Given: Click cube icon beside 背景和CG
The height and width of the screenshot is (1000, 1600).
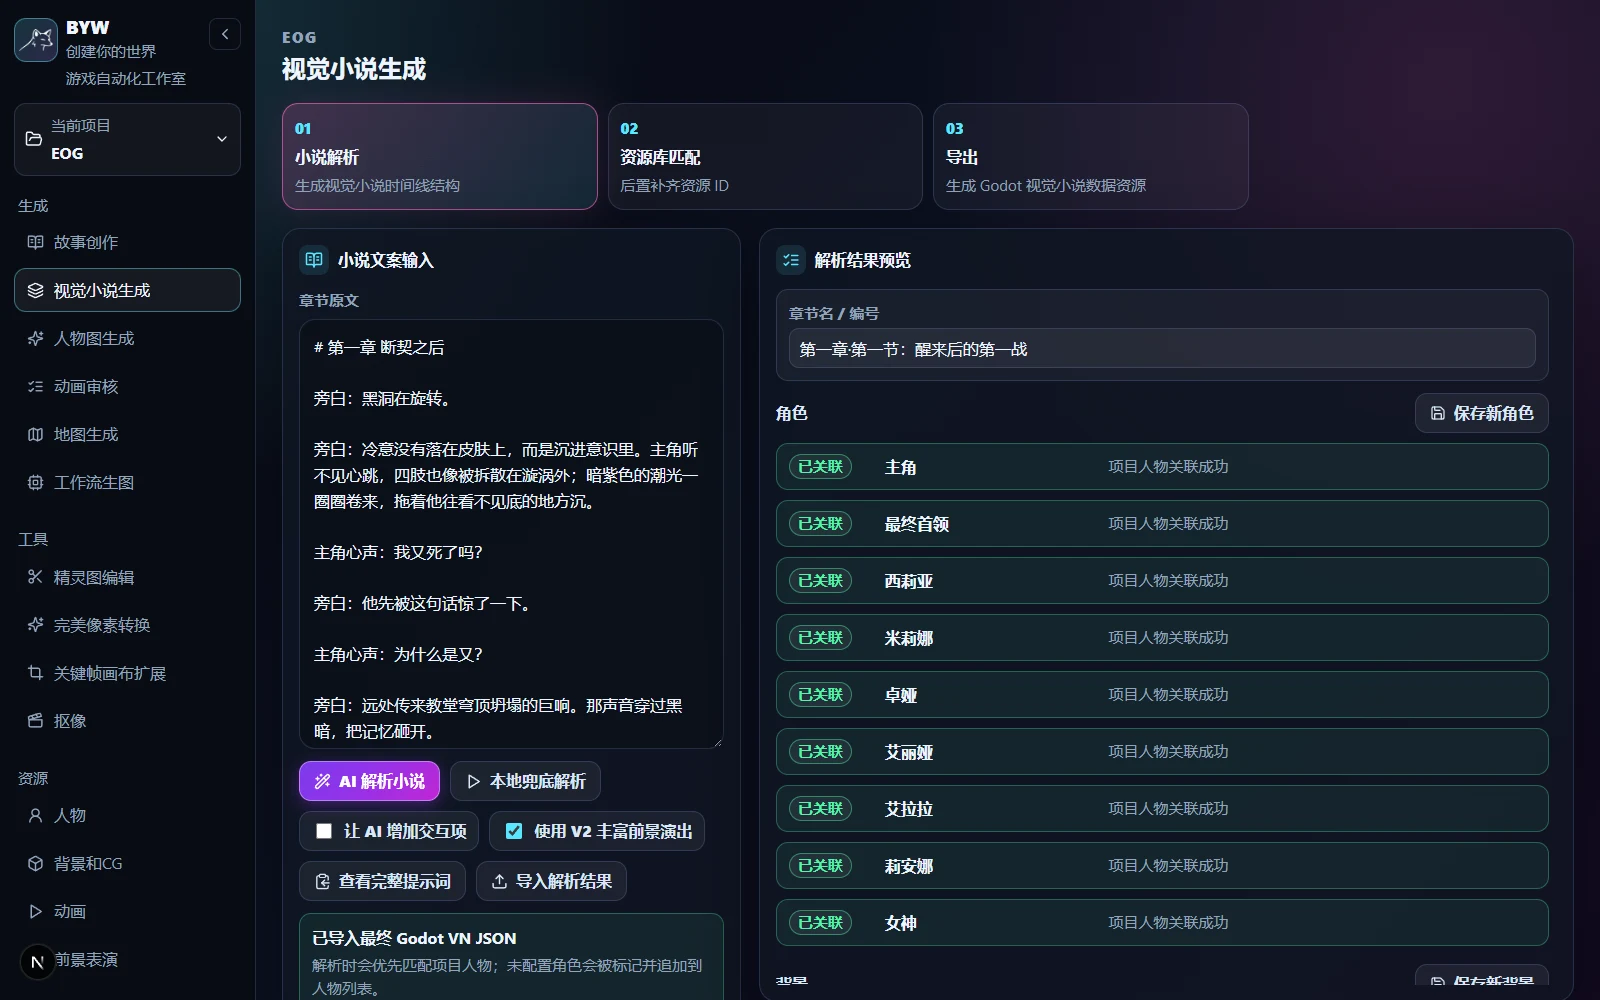Looking at the screenshot, I should (35, 863).
